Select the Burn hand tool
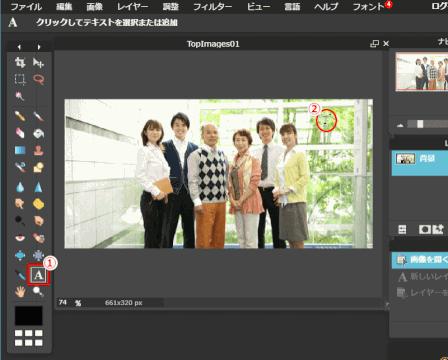The height and width of the screenshot is (360, 448). (38, 221)
